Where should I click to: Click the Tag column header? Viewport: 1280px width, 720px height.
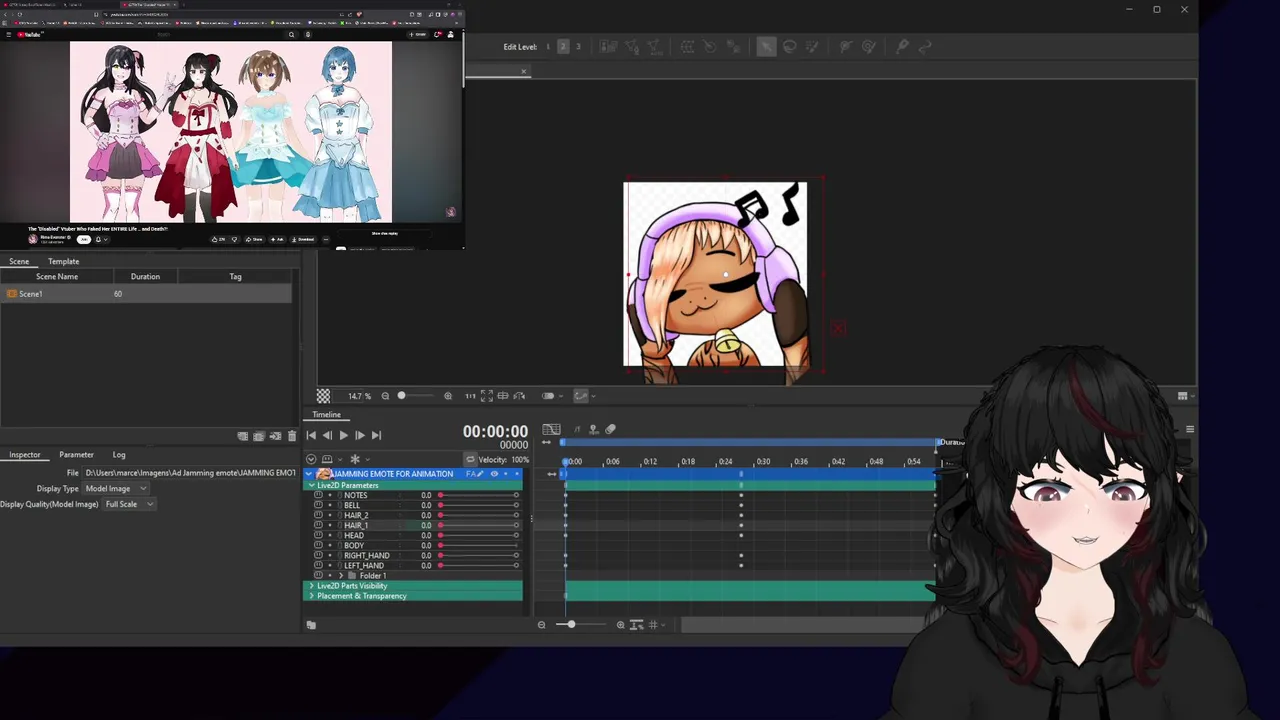click(x=235, y=277)
